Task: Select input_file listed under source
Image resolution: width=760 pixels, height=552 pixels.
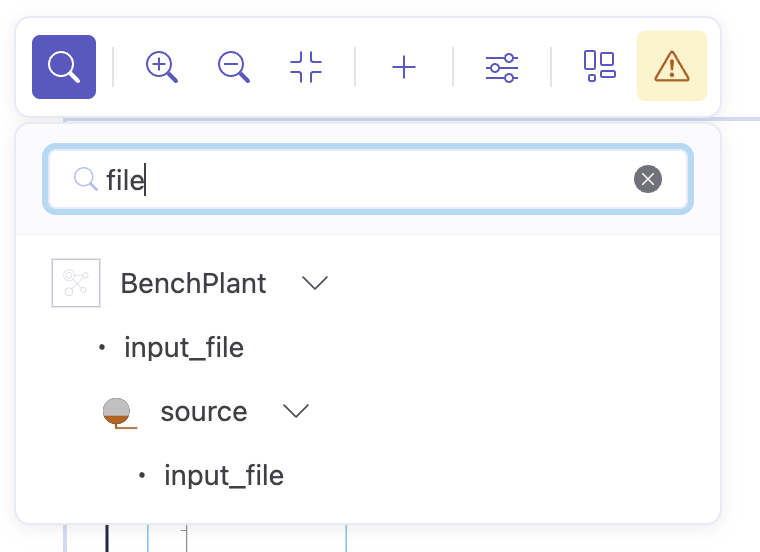Action: click(223, 475)
